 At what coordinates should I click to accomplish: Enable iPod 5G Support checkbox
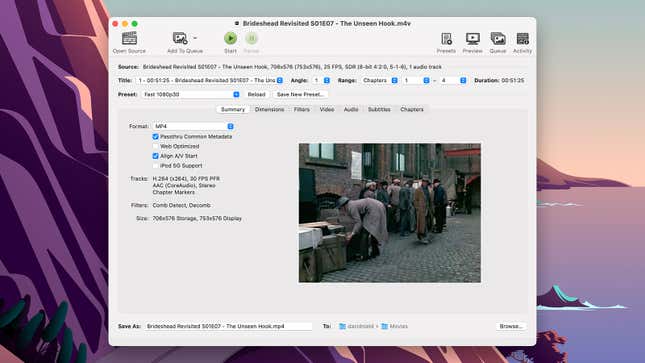point(155,166)
